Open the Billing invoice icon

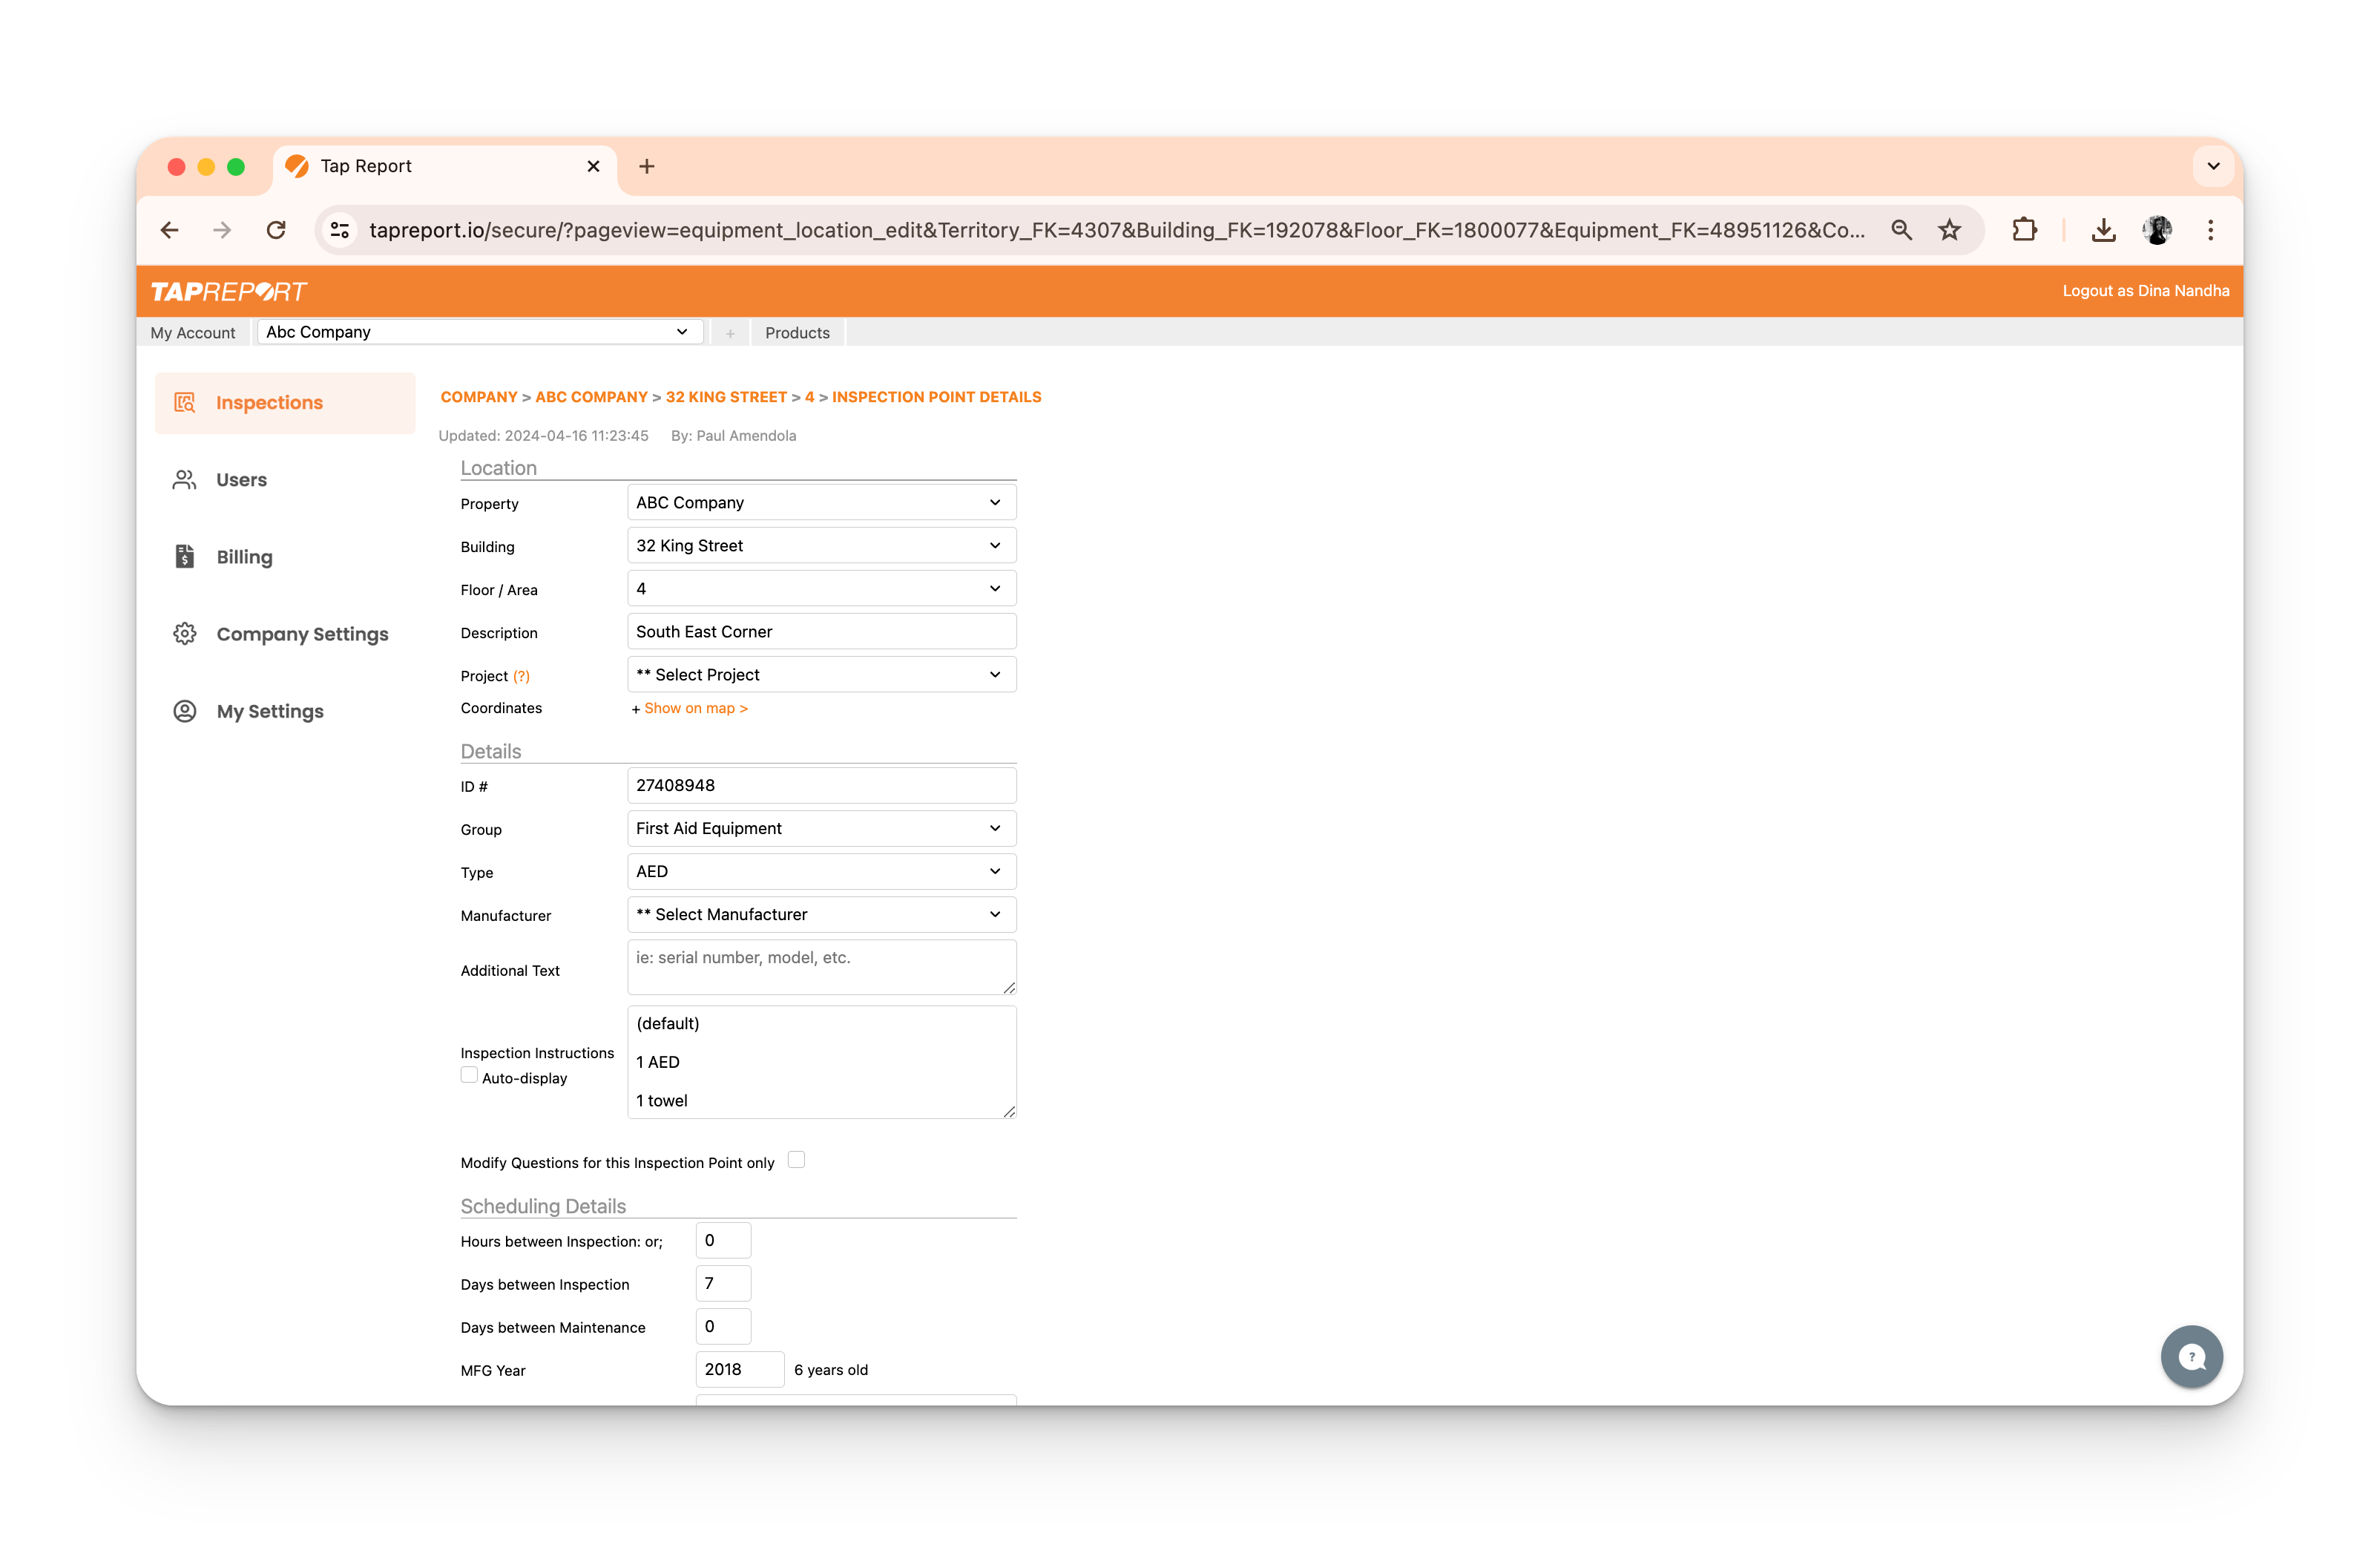pos(185,557)
